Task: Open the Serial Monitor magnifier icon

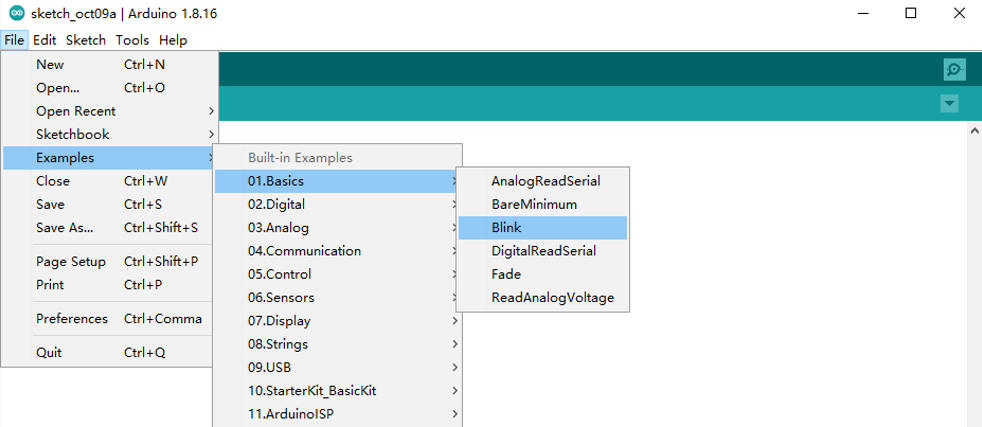Action: (954, 69)
